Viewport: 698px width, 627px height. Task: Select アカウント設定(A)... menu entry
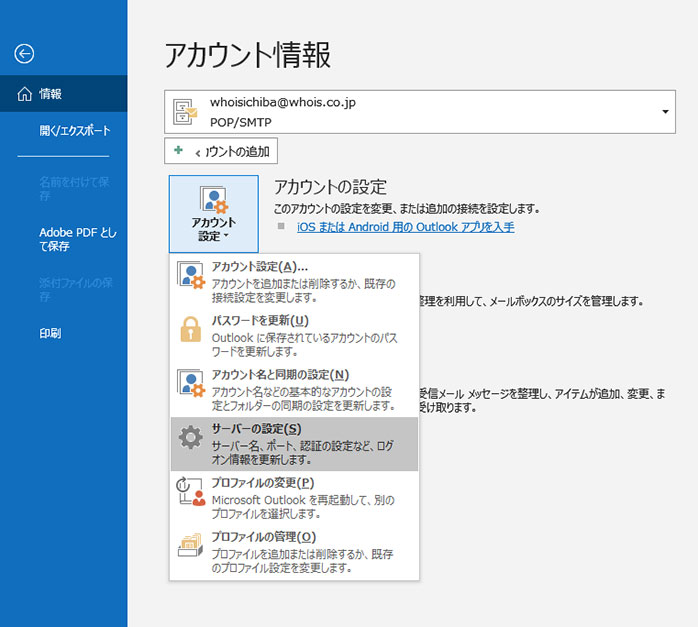coord(260,267)
